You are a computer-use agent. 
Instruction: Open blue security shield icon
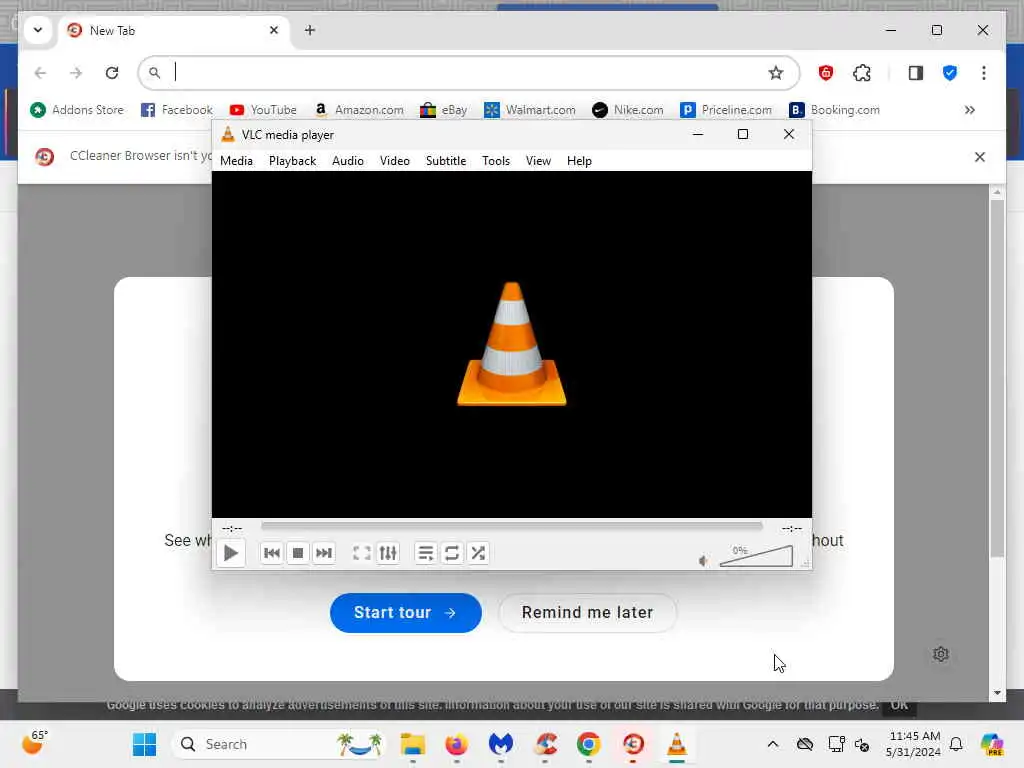pyautogui.click(x=950, y=72)
